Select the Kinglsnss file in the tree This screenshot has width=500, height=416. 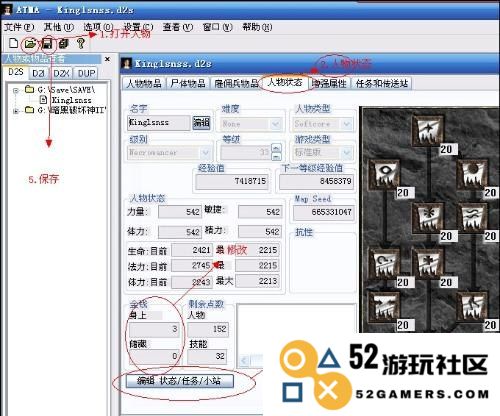71,100
